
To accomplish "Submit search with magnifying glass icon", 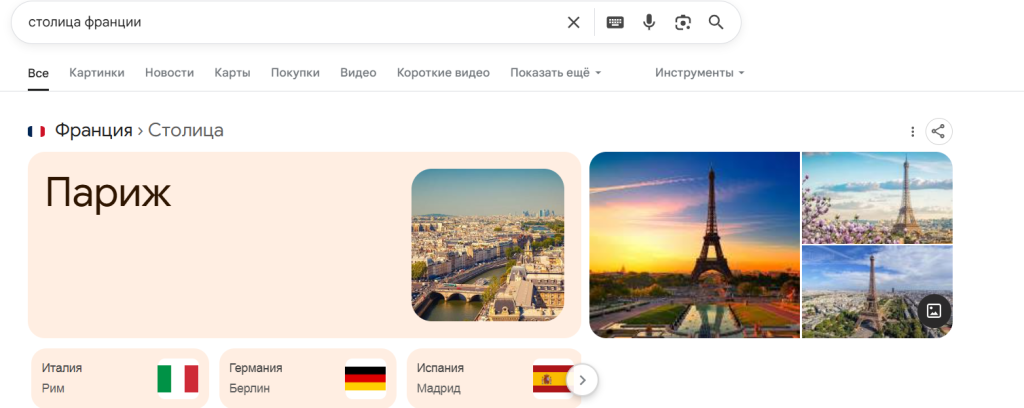I will click(x=716, y=23).
